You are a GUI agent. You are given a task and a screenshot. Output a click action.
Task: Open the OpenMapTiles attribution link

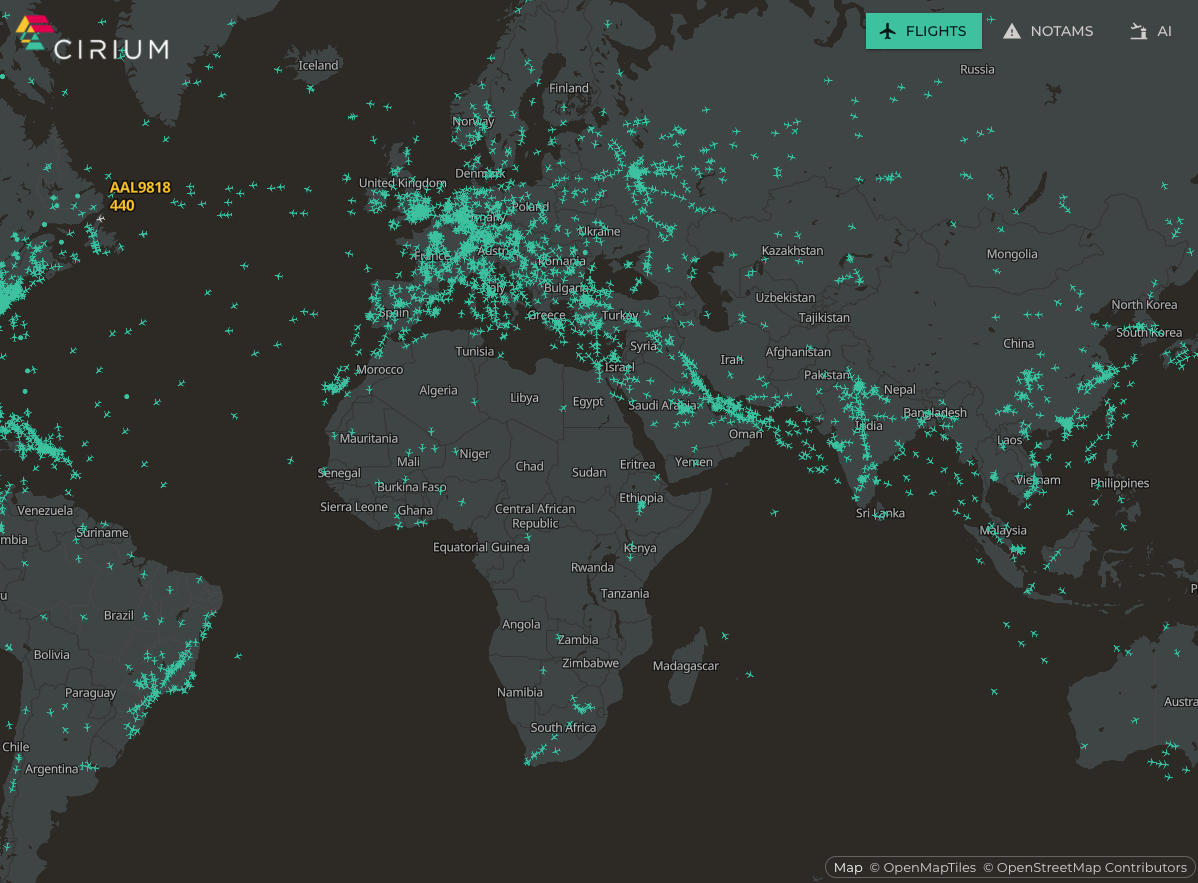tap(923, 868)
